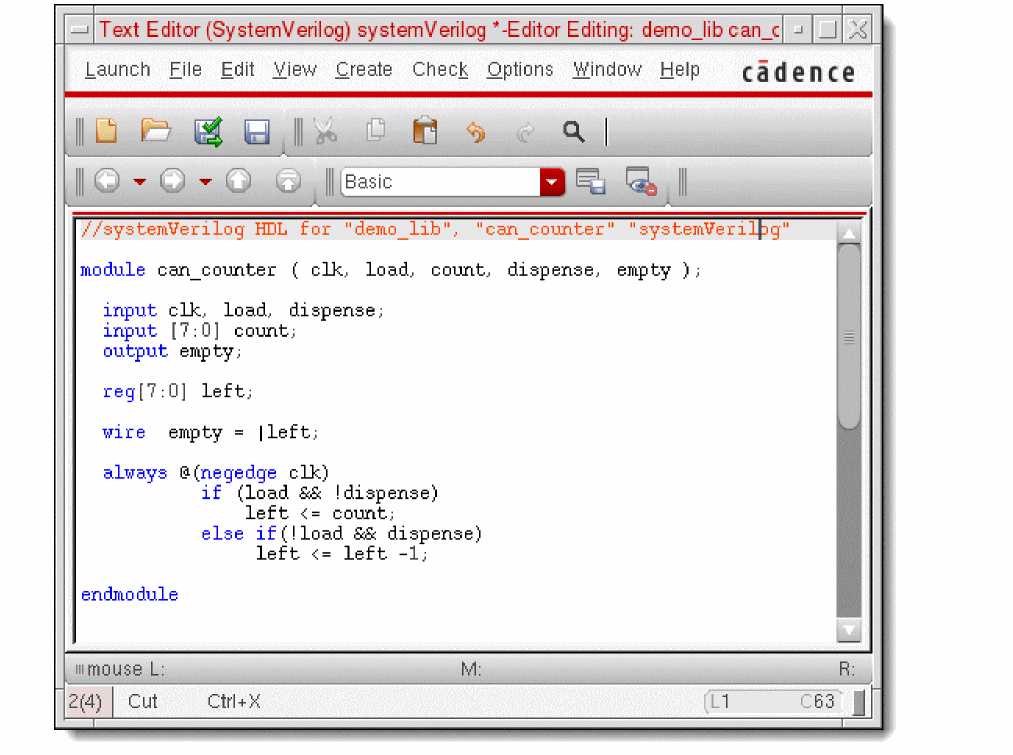Click '[7:0]' in the input count line
This screenshot has width=1013, height=755.
pyautogui.click(x=195, y=331)
